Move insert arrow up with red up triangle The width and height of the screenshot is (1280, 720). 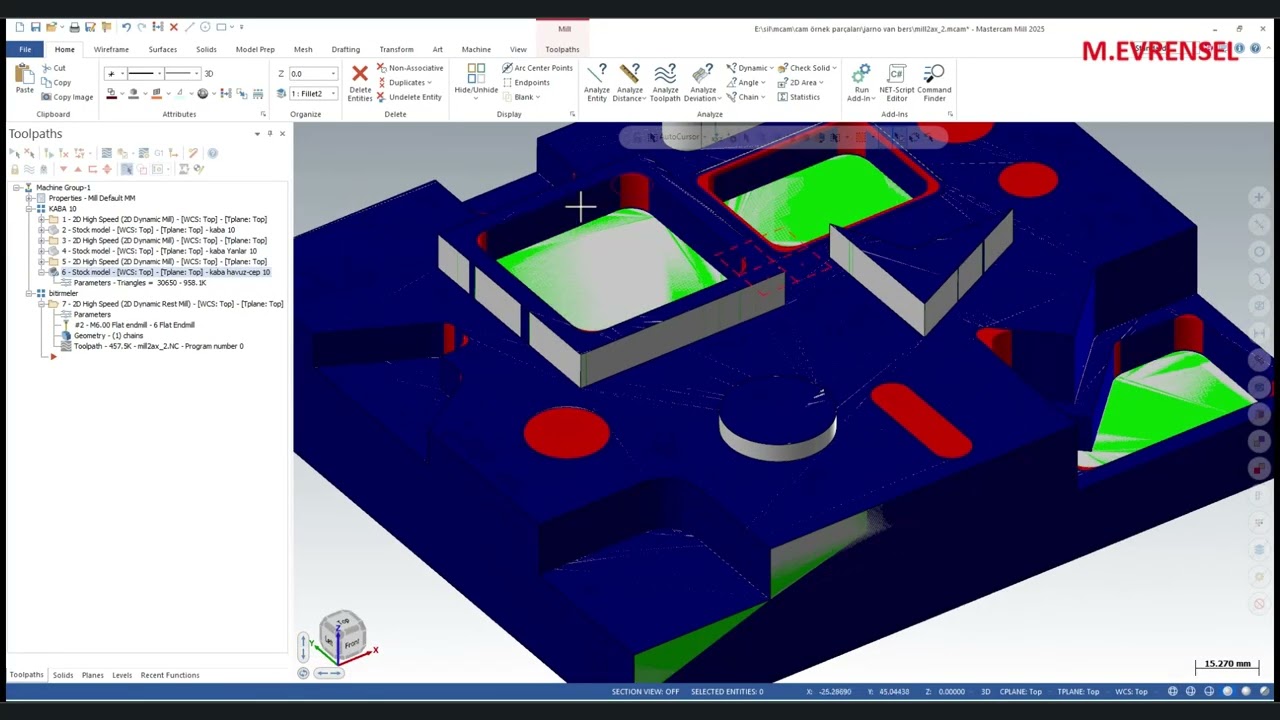click(x=79, y=169)
